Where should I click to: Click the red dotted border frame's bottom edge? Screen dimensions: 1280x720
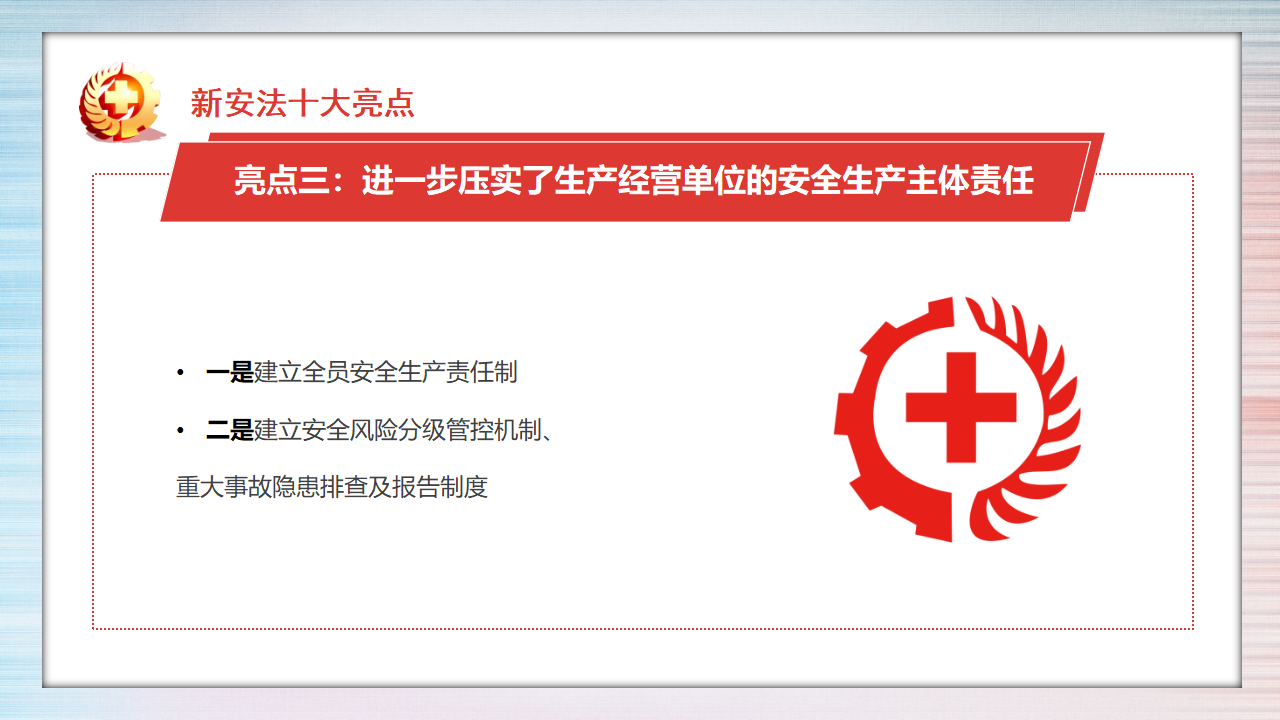click(x=643, y=629)
